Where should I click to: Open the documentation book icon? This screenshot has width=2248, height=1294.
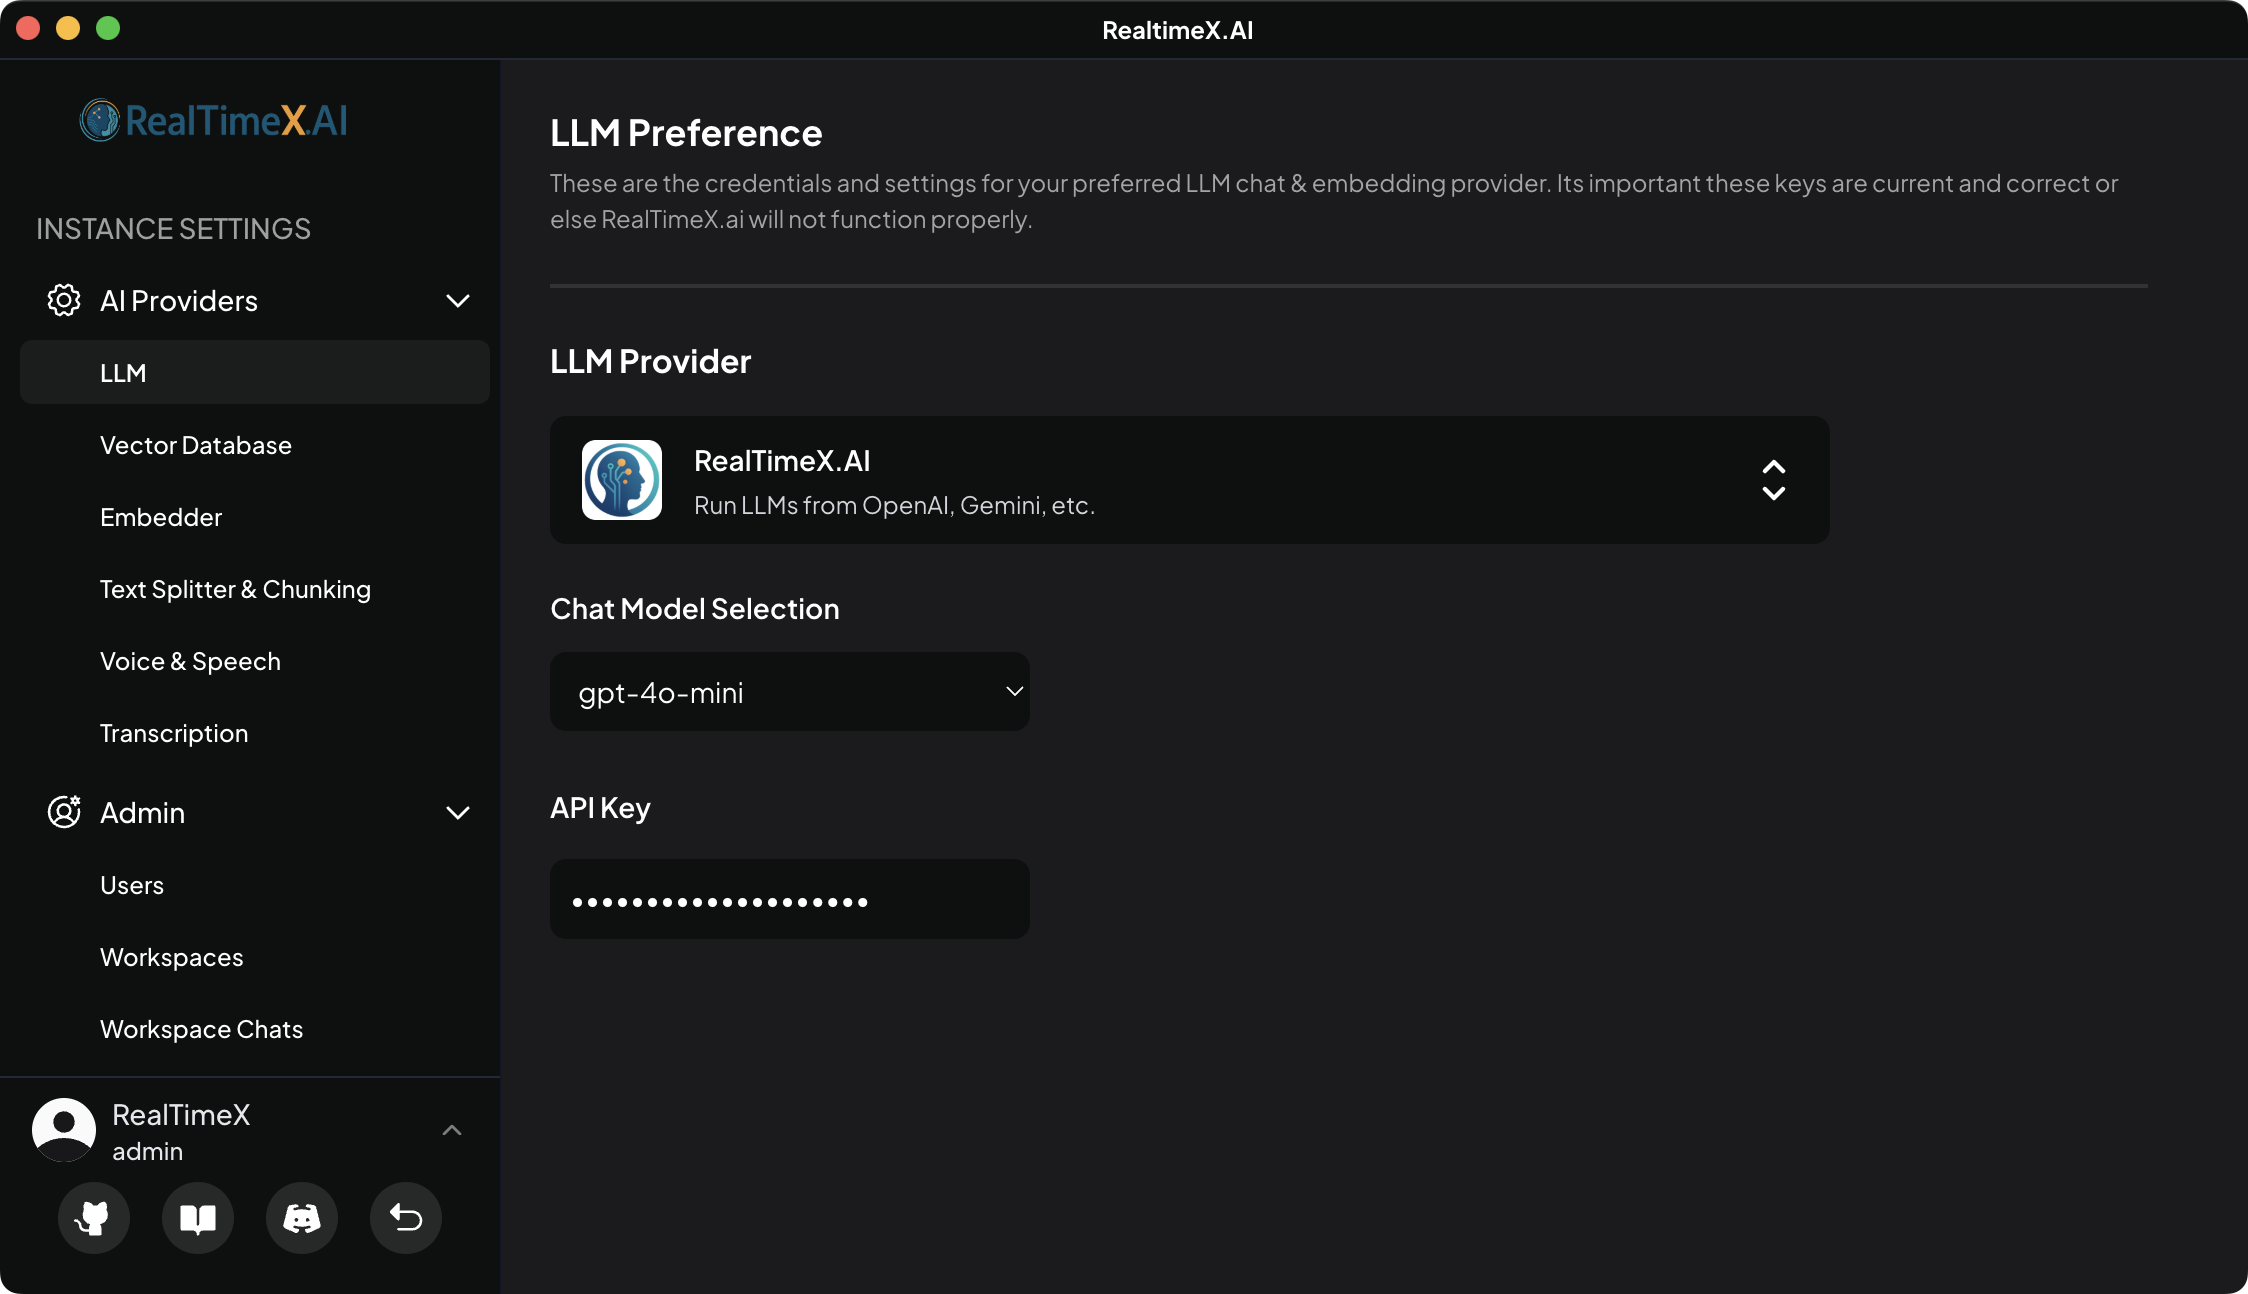[197, 1218]
